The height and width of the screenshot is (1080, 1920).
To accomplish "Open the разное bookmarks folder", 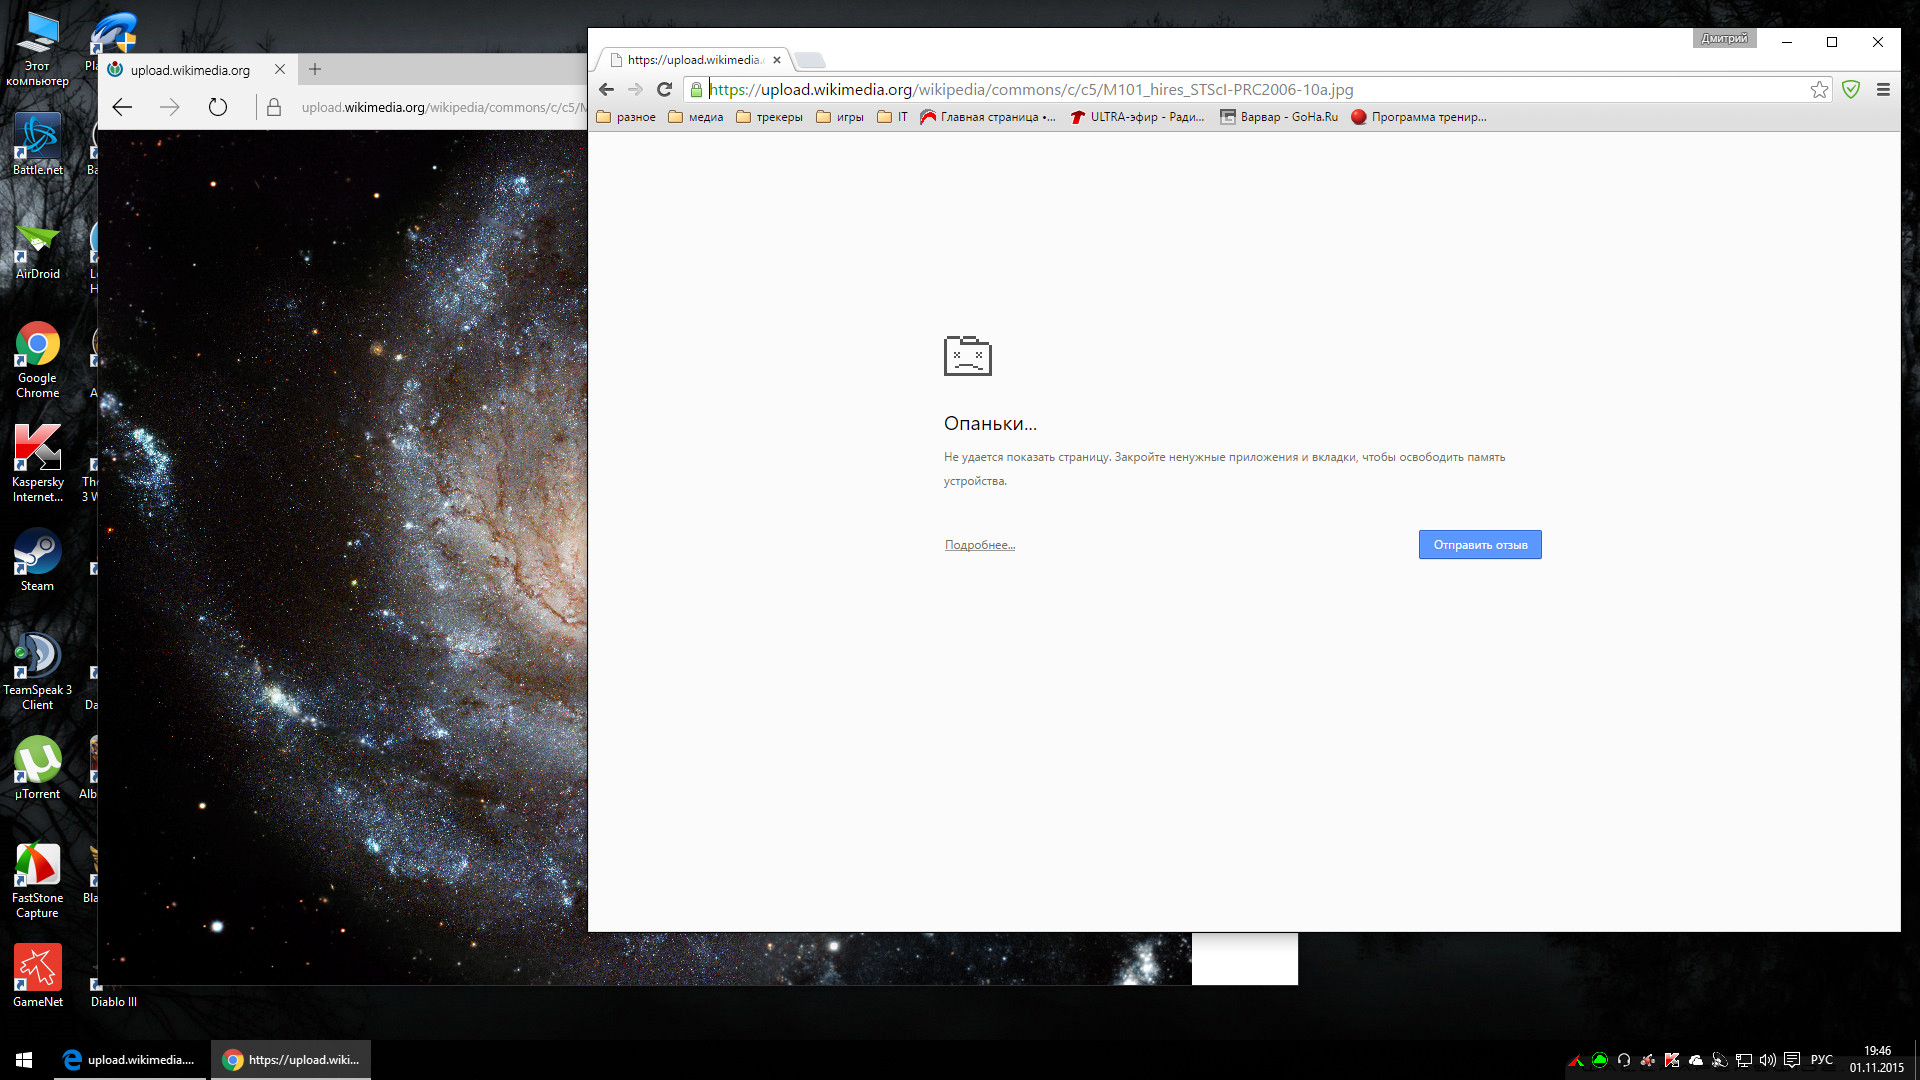I will click(x=626, y=117).
